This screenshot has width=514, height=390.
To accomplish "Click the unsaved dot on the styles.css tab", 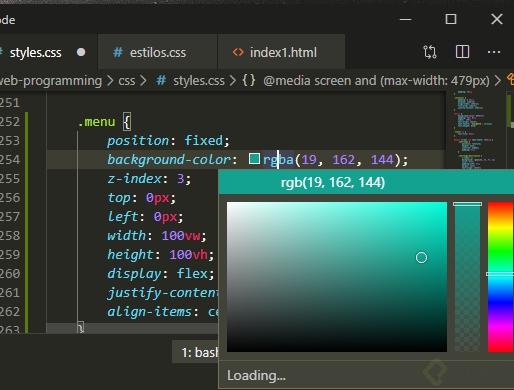I will tap(81, 52).
